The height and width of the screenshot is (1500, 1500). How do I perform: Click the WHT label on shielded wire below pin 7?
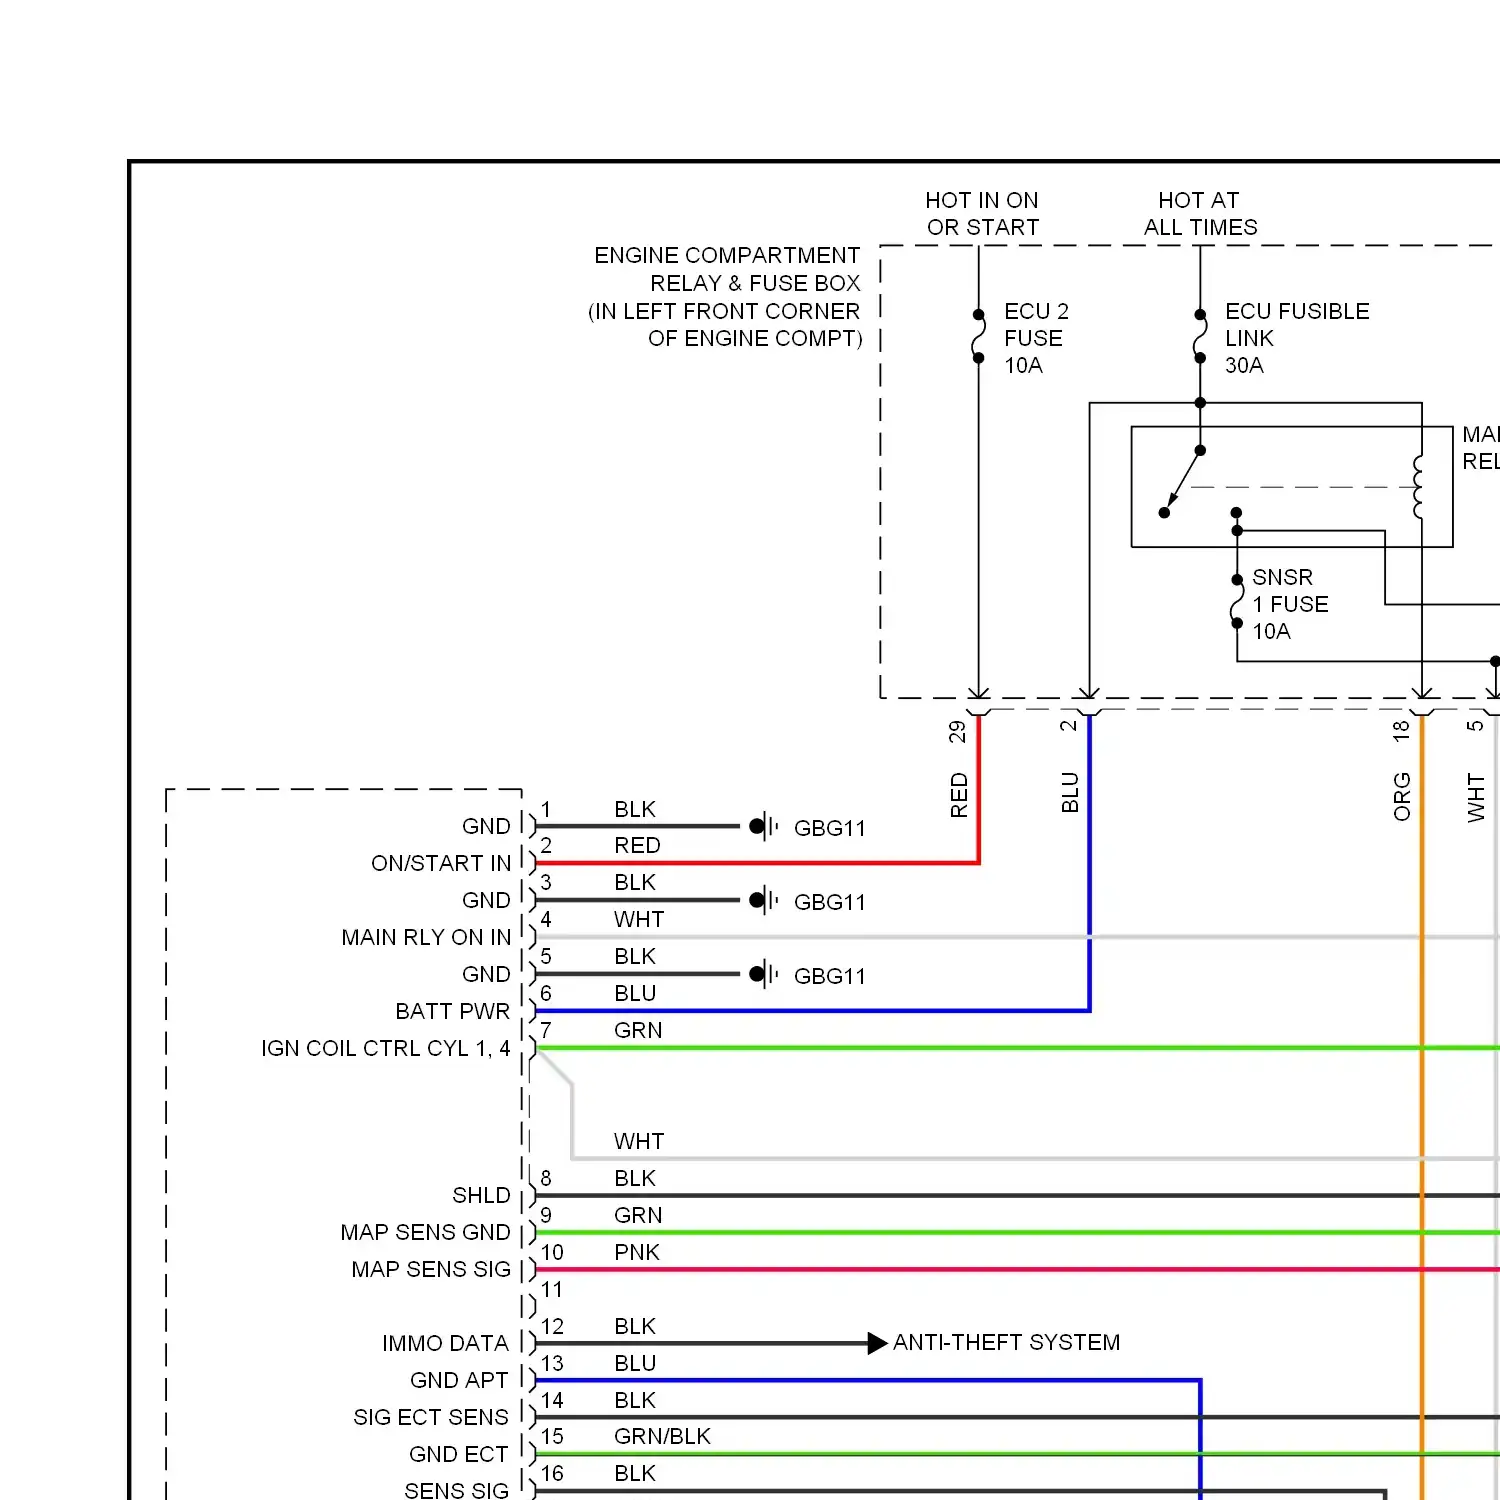coord(639,1141)
